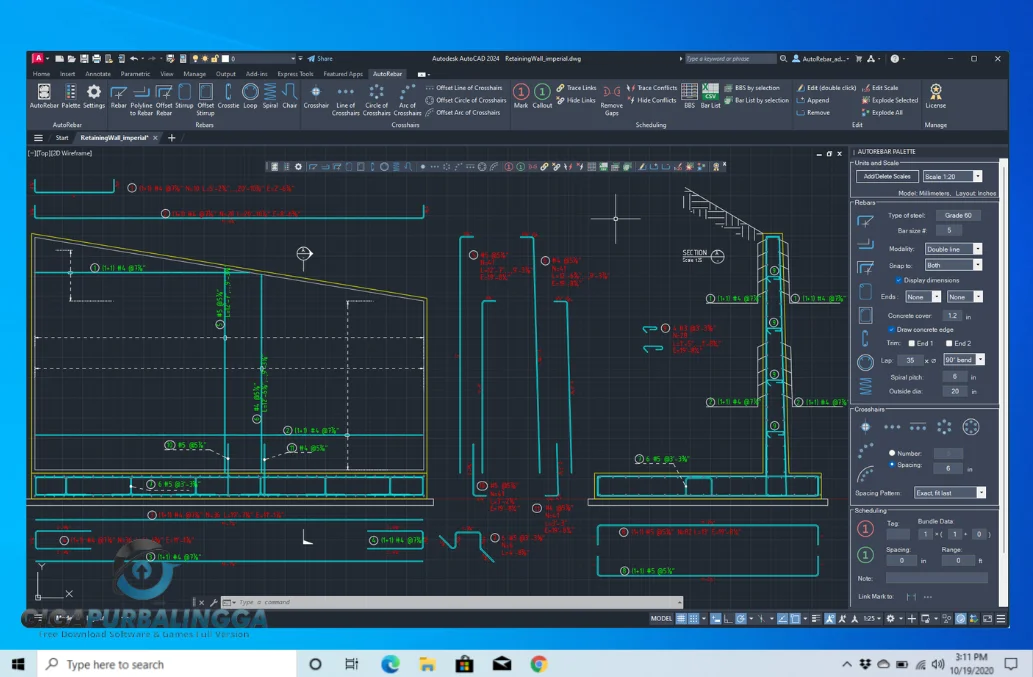Open the Modality Double line dropdown
The image size is (1033, 677).
[x=953, y=249]
